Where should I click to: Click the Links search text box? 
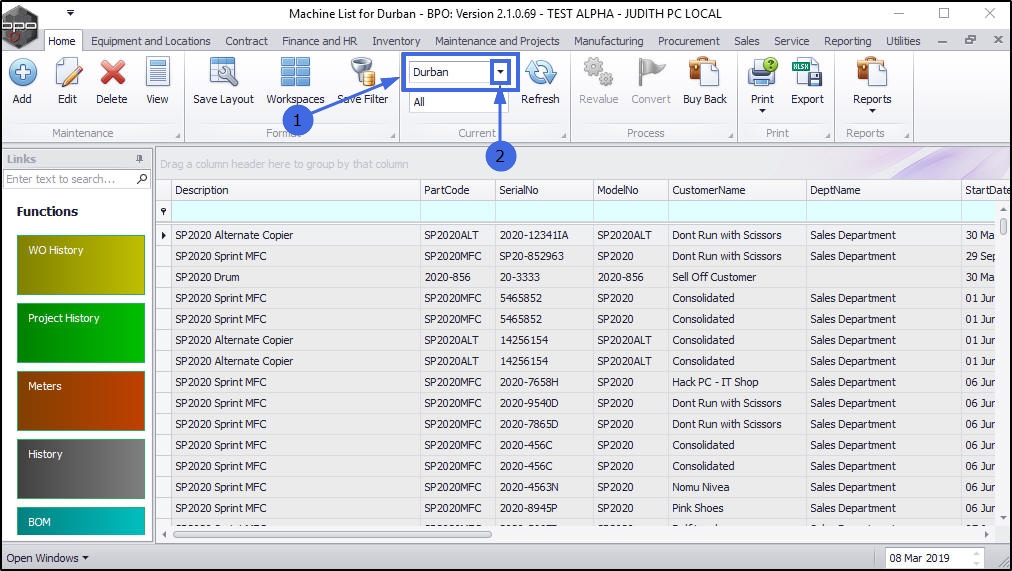(x=70, y=179)
